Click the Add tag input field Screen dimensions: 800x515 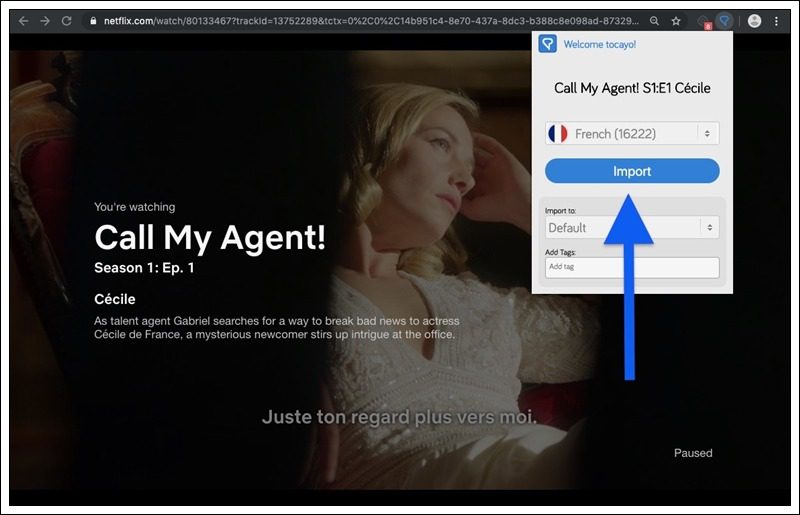click(632, 267)
